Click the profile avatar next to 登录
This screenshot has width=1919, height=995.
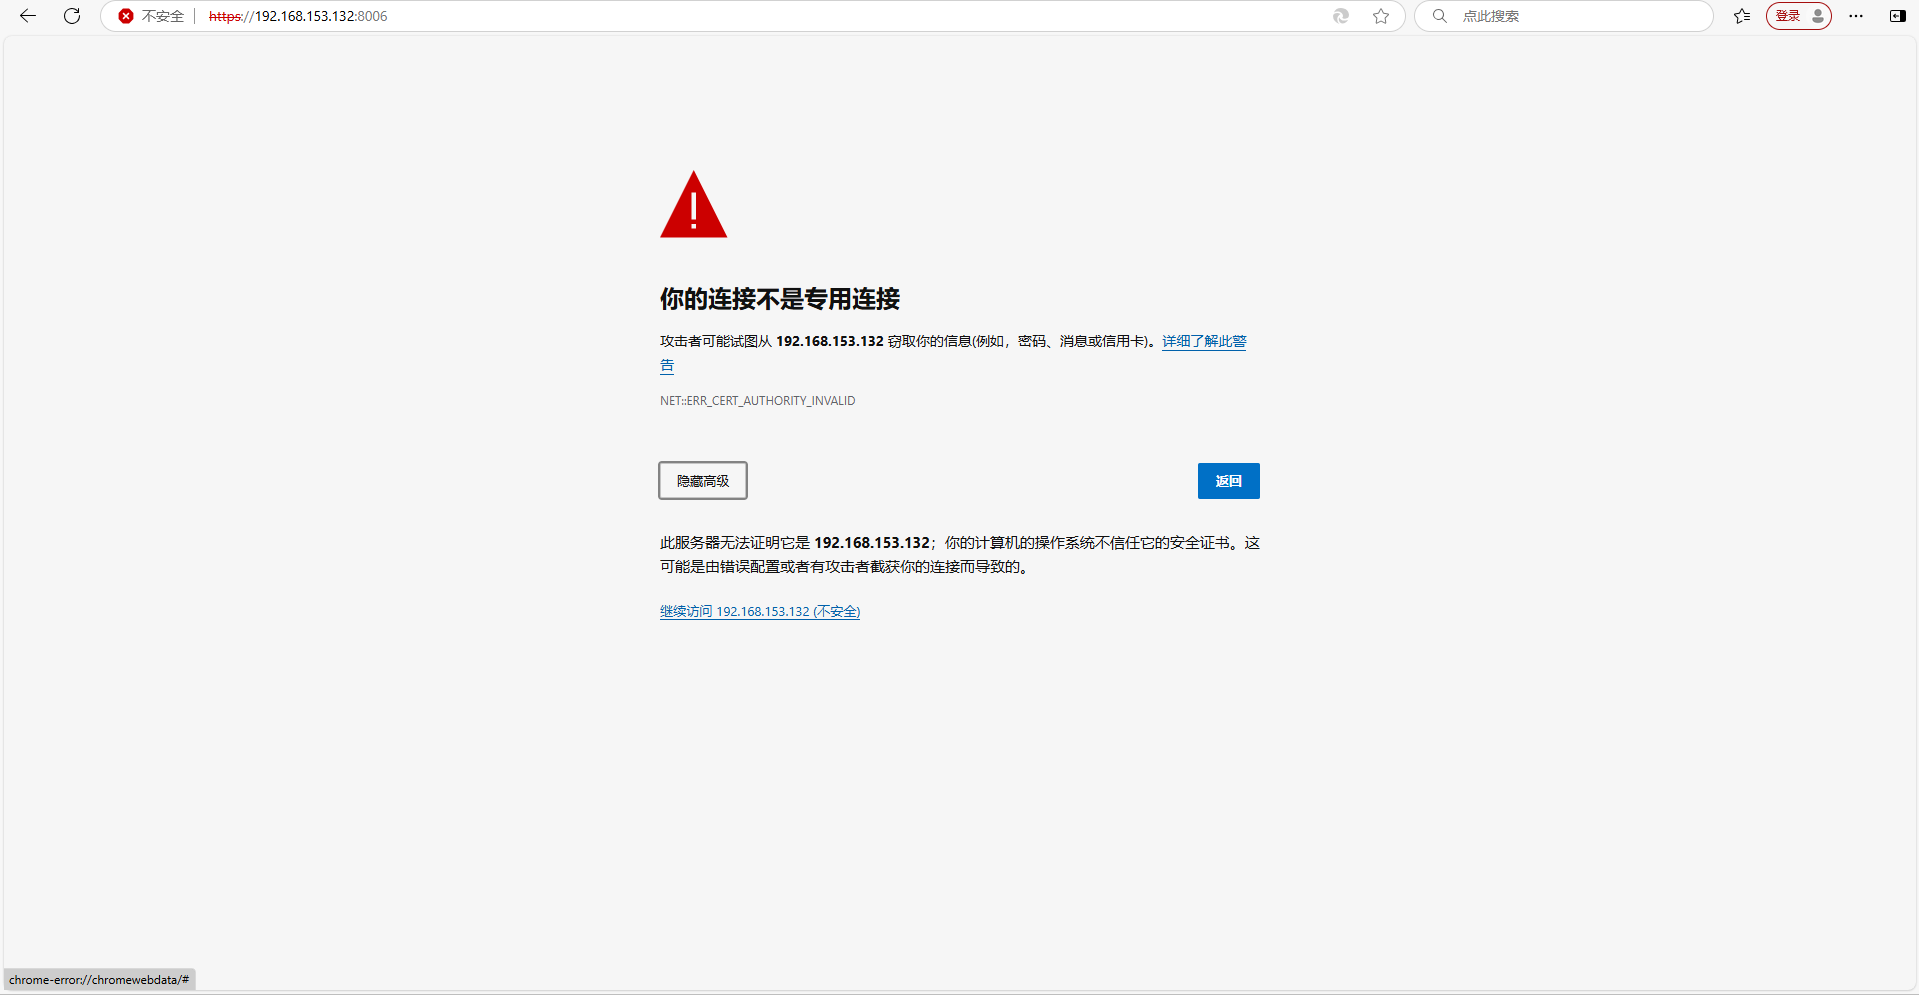(1817, 16)
